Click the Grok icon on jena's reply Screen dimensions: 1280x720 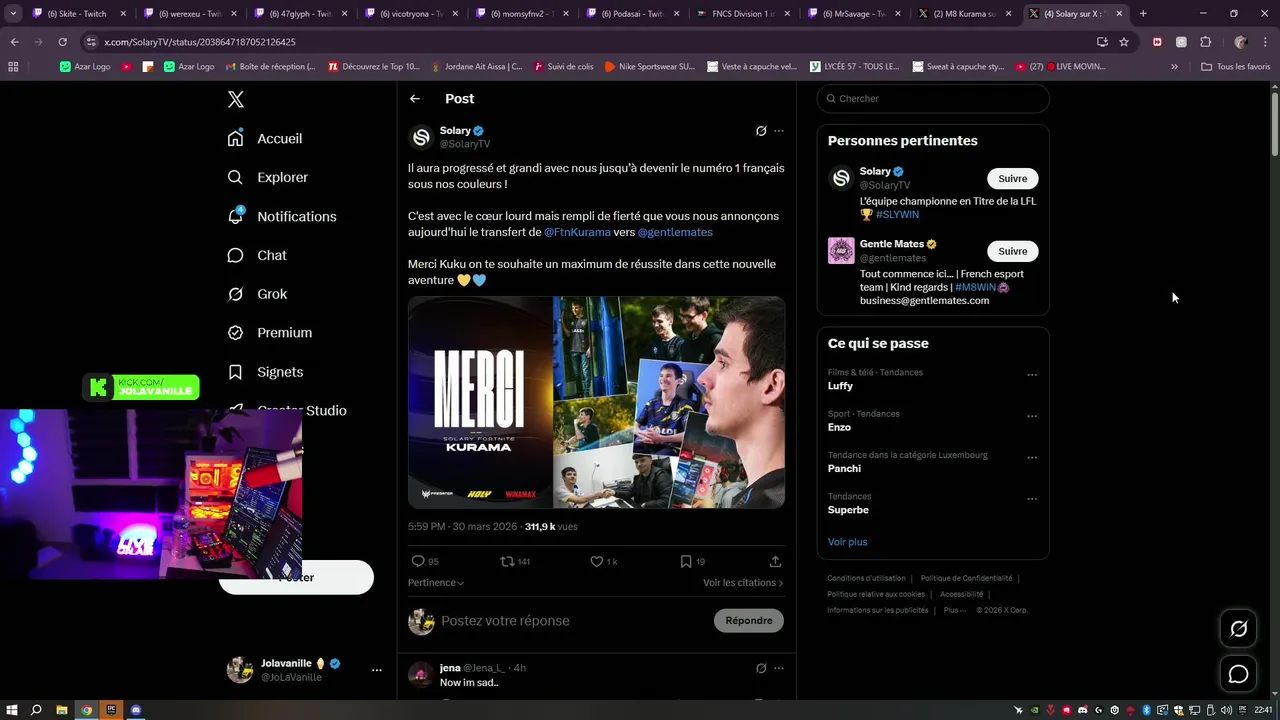[761, 668]
